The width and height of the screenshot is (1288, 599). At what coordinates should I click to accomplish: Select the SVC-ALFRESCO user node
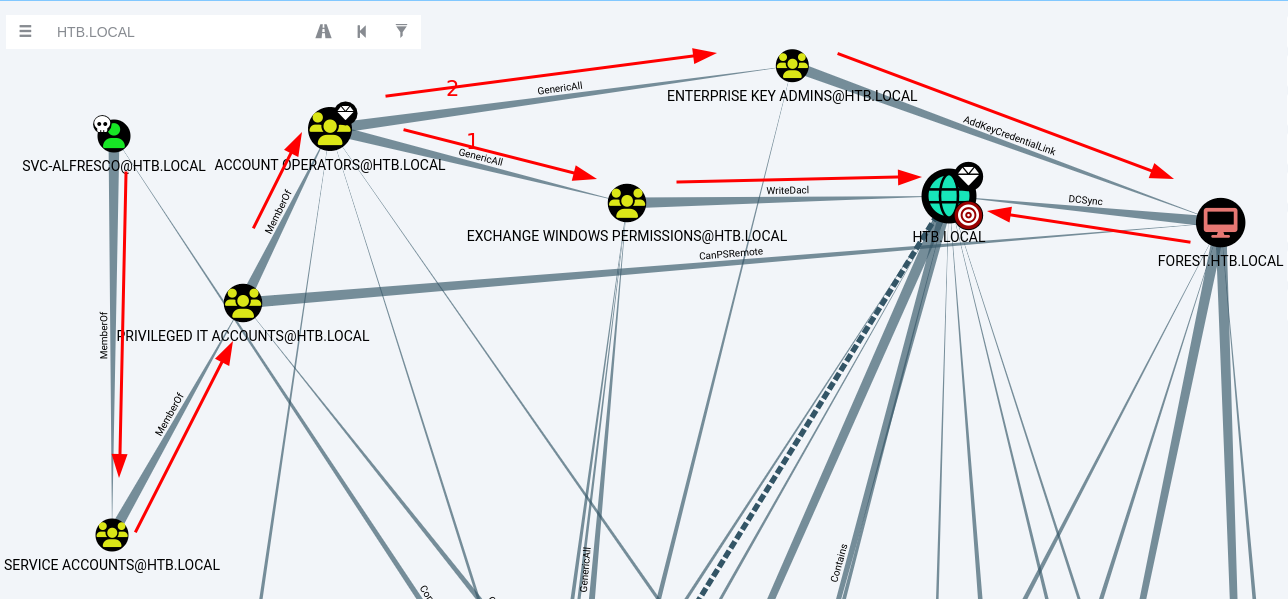tap(115, 136)
